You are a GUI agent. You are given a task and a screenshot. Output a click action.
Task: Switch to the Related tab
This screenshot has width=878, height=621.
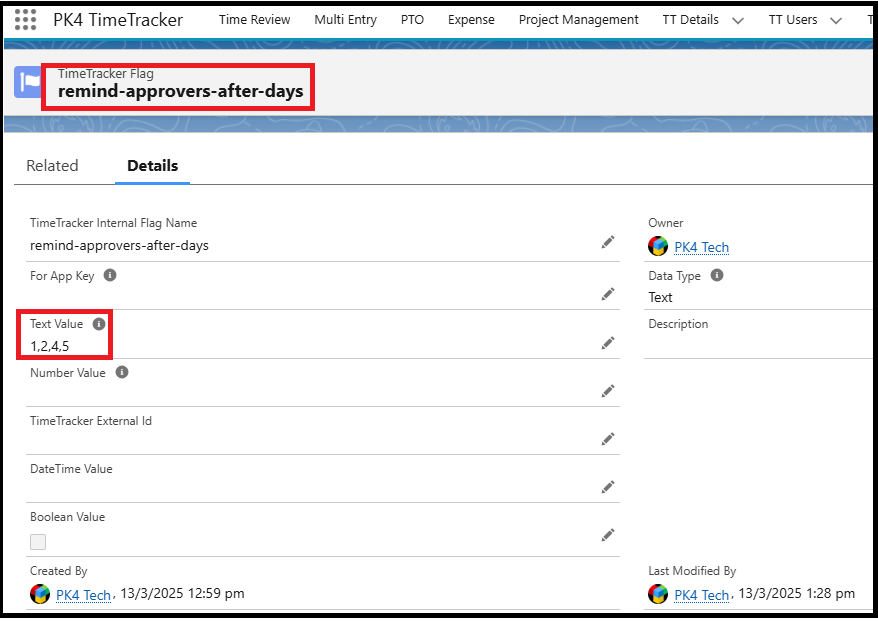click(x=52, y=166)
